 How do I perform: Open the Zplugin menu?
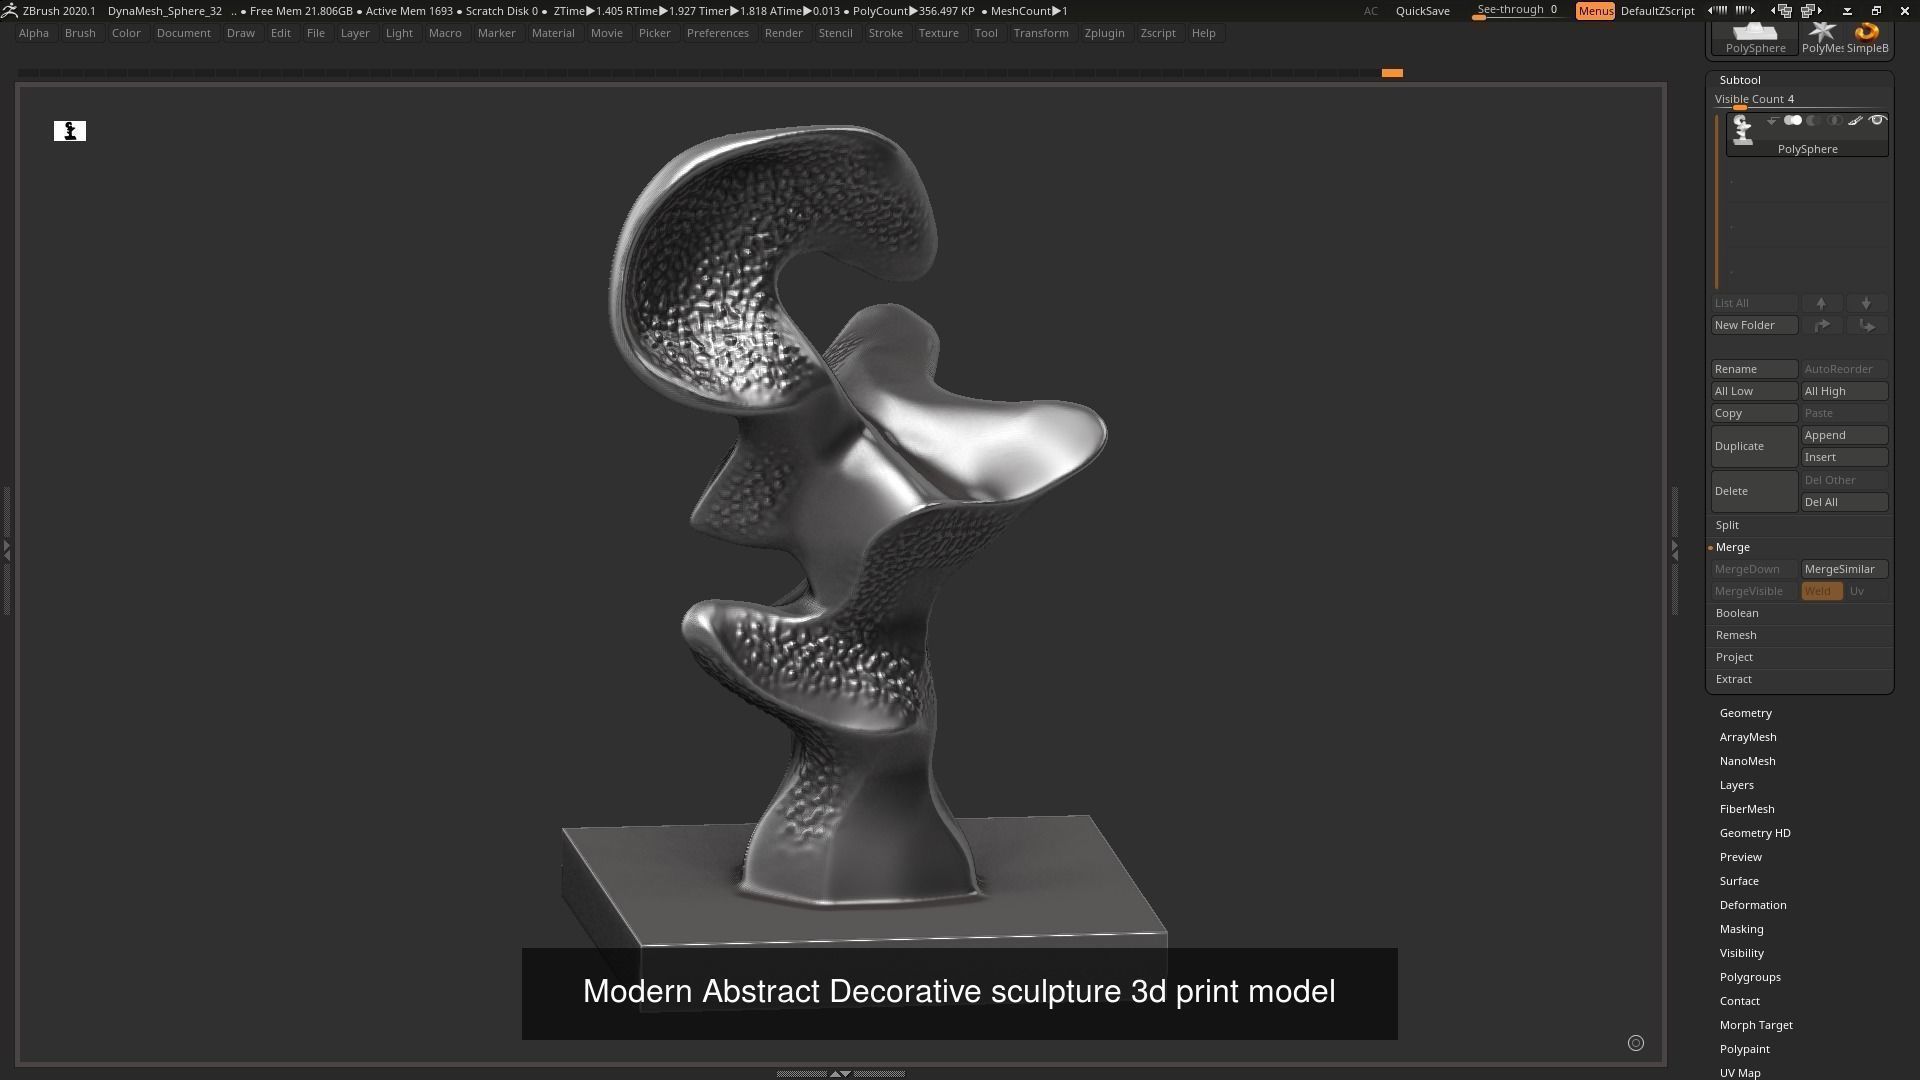coord(1104,33)
